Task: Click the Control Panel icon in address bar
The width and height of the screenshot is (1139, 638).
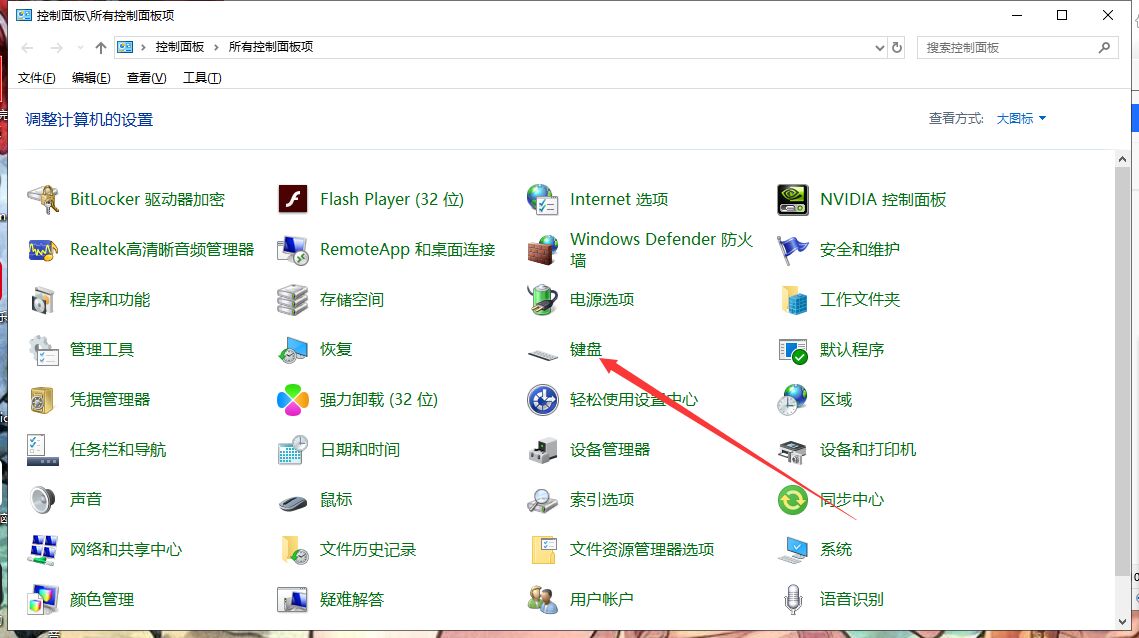Action: (x=125, y=47)
